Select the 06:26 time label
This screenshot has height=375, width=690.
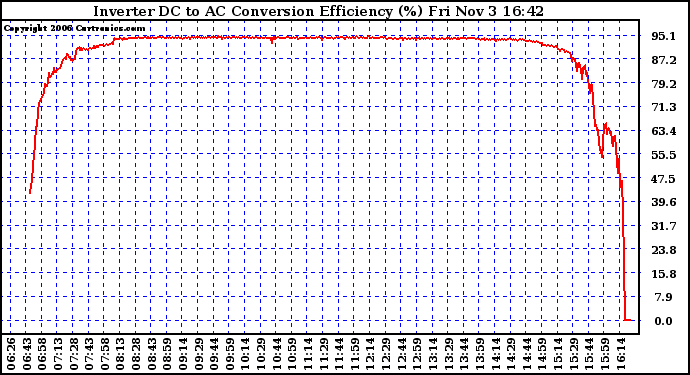click(x=11, y=354)
